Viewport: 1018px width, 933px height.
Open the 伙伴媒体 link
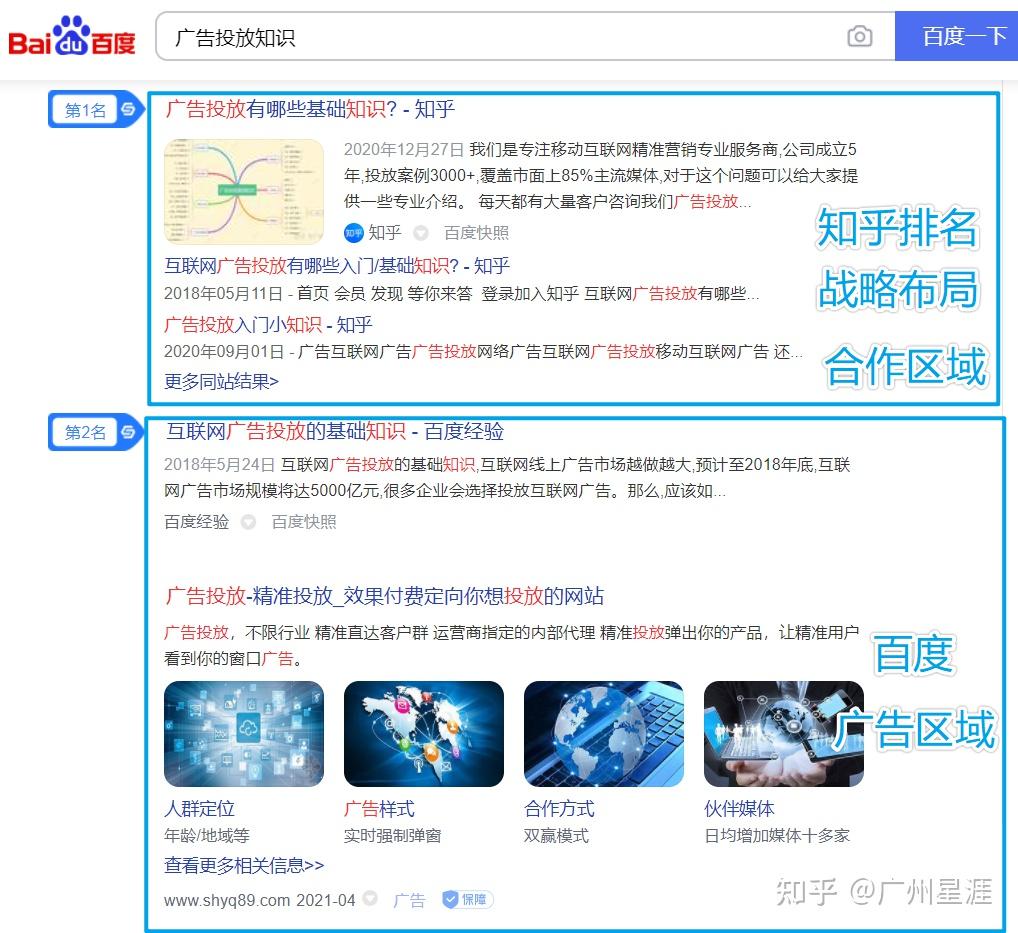[x=739, y=808]
